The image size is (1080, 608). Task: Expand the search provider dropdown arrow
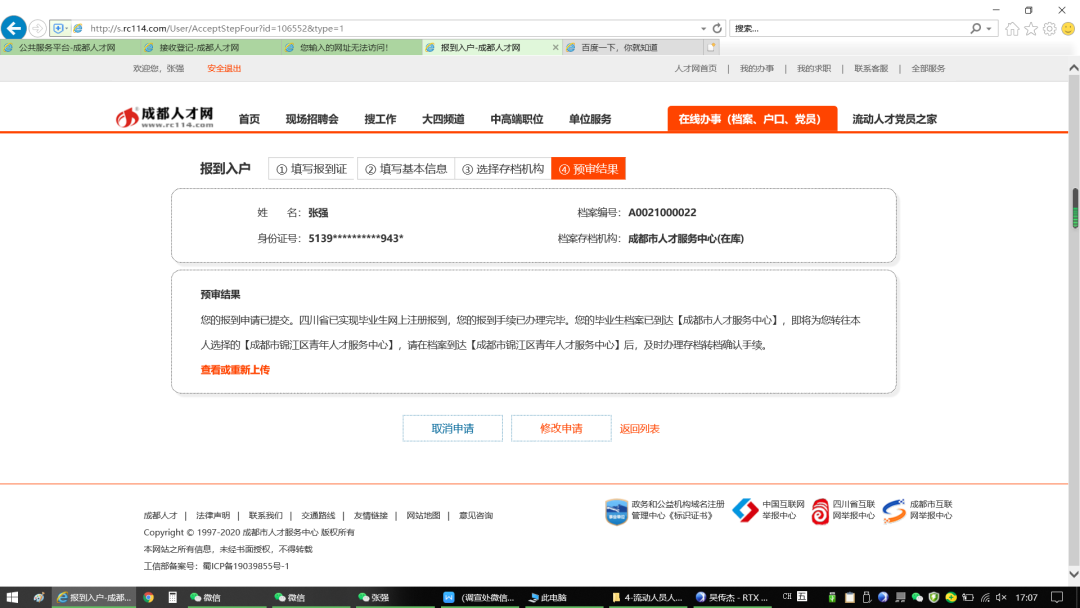[x=989, y=28]
